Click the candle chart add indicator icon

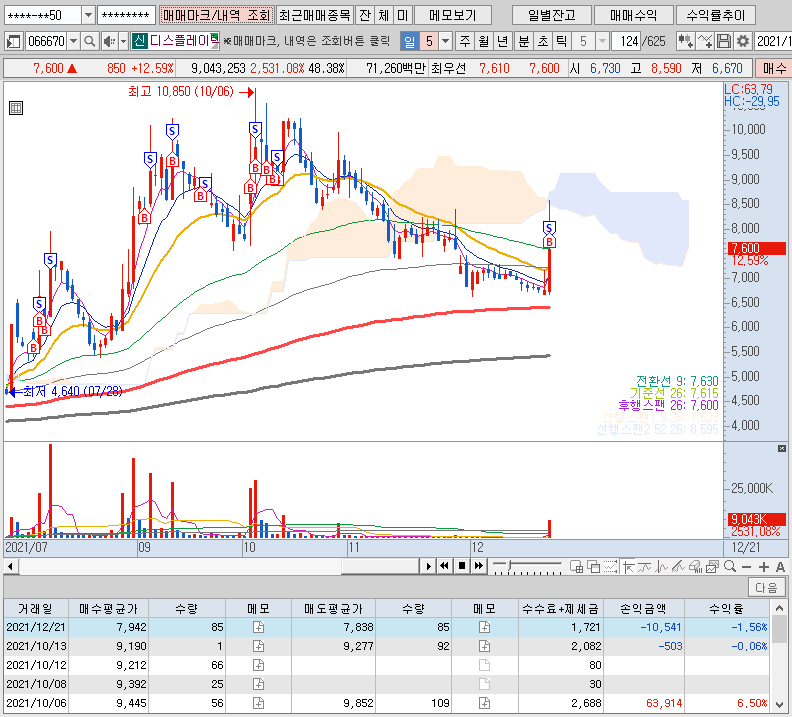click(x=685, y=41)
